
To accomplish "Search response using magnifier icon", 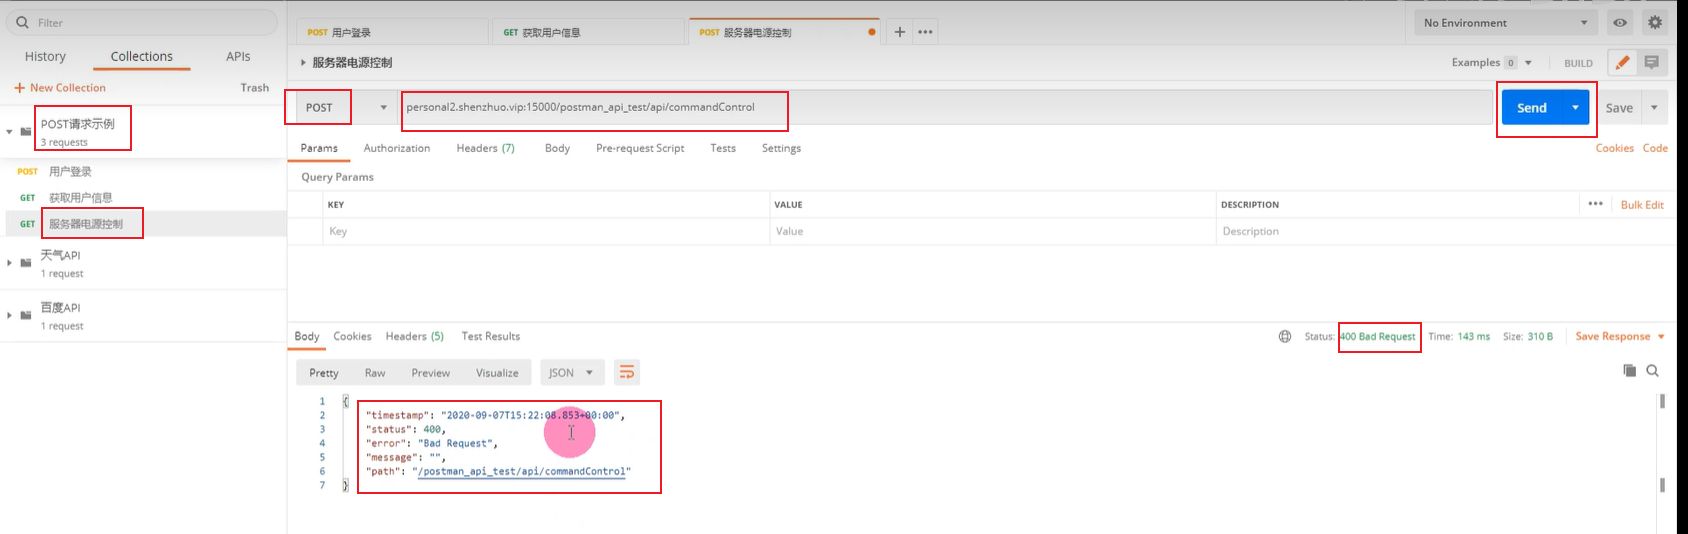I will click(x=1653, y=371).
